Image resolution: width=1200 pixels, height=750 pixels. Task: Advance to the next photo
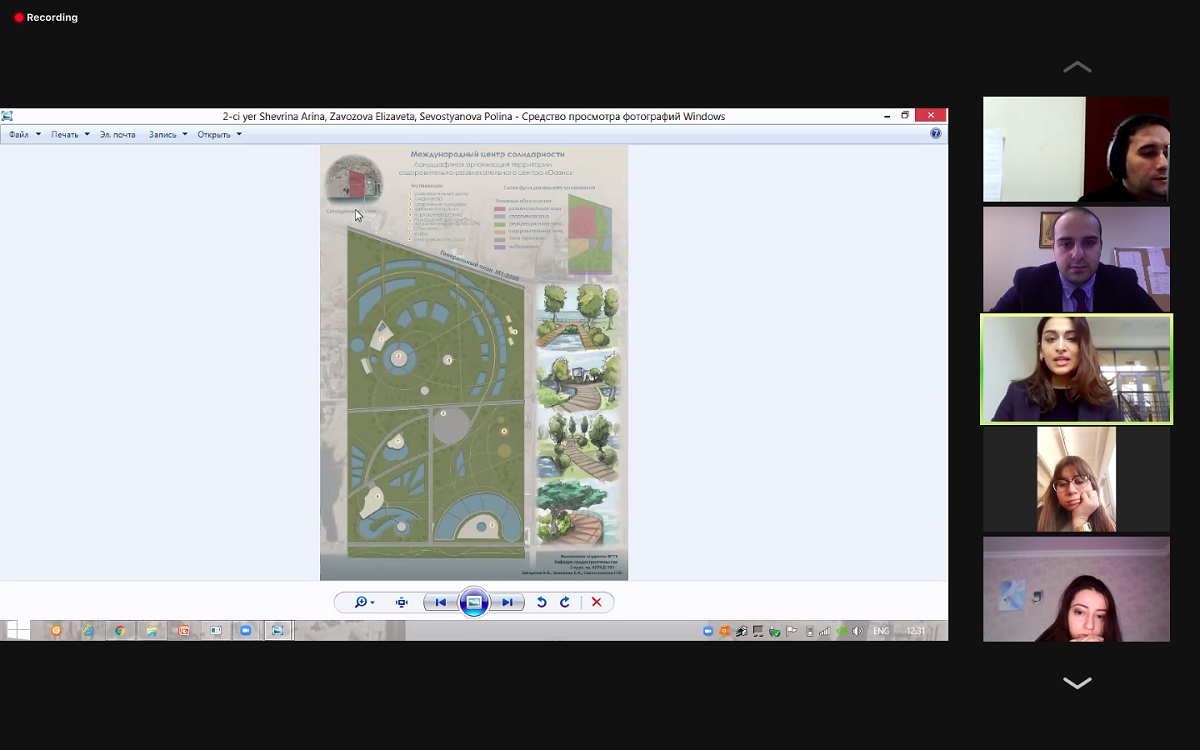pyautogui.click(x=508, y=602)
